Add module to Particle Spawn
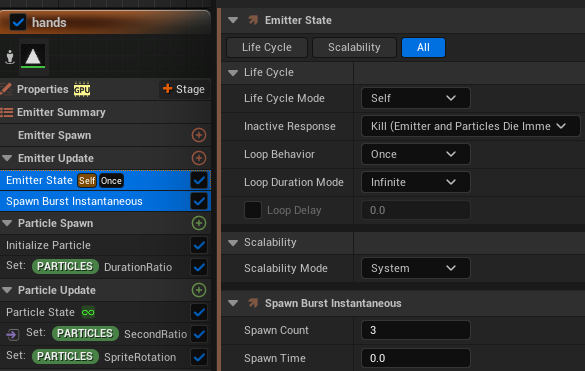585x371 pixels. [x=198, y=223]
